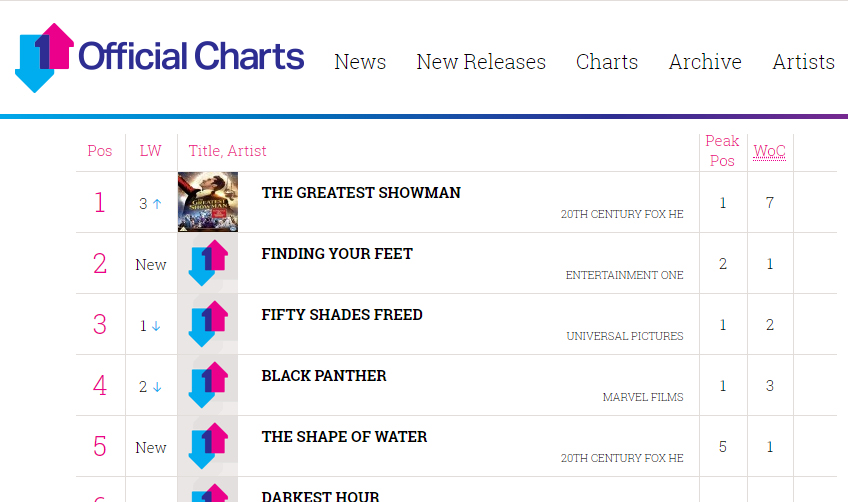Open The Greatest Showman title link
This screenshot has height=502, width=848.
click(361, 193)
